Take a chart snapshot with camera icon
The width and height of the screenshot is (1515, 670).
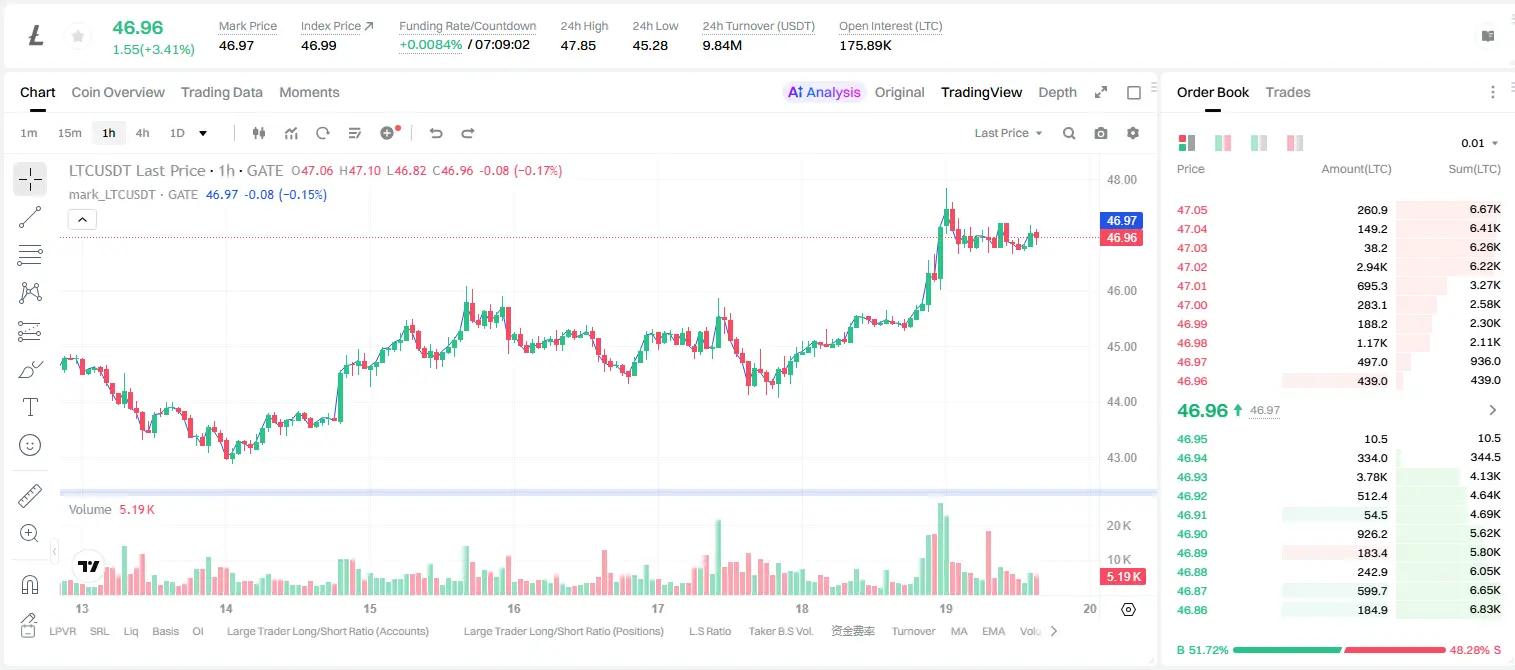point(1101,133)
